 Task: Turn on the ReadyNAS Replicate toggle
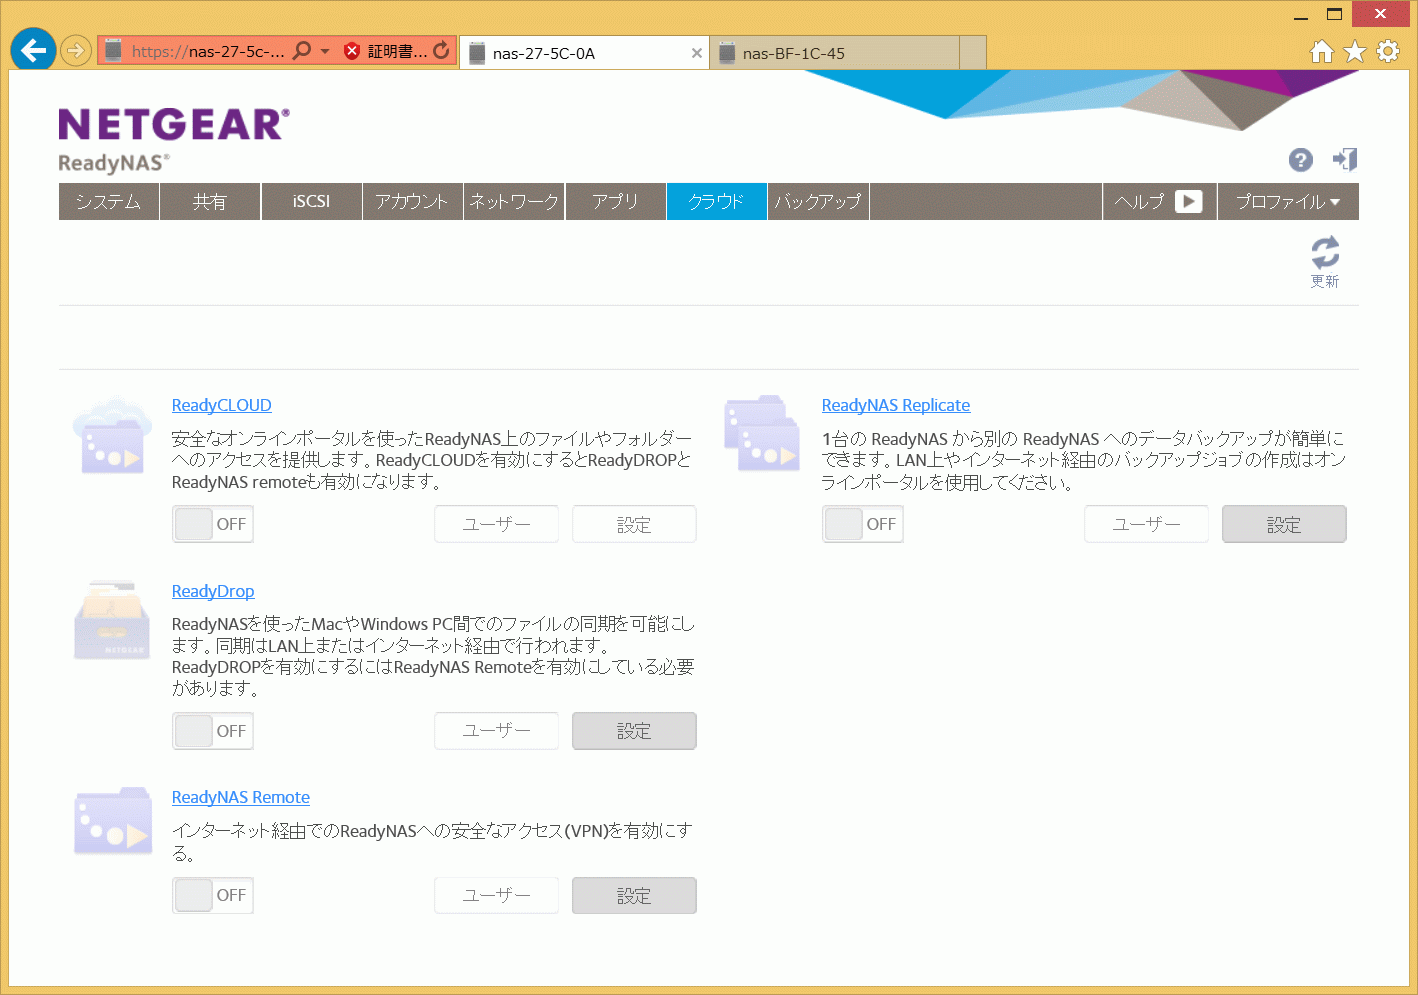pyautogui.click(x=862, y=524)
